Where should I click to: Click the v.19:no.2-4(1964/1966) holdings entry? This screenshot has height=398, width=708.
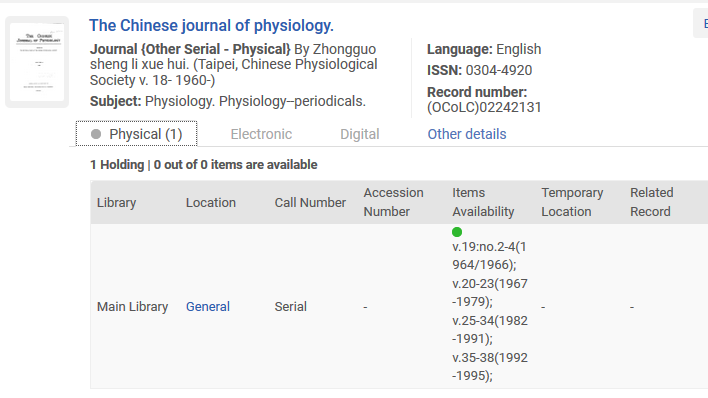[x=489, y=256]
